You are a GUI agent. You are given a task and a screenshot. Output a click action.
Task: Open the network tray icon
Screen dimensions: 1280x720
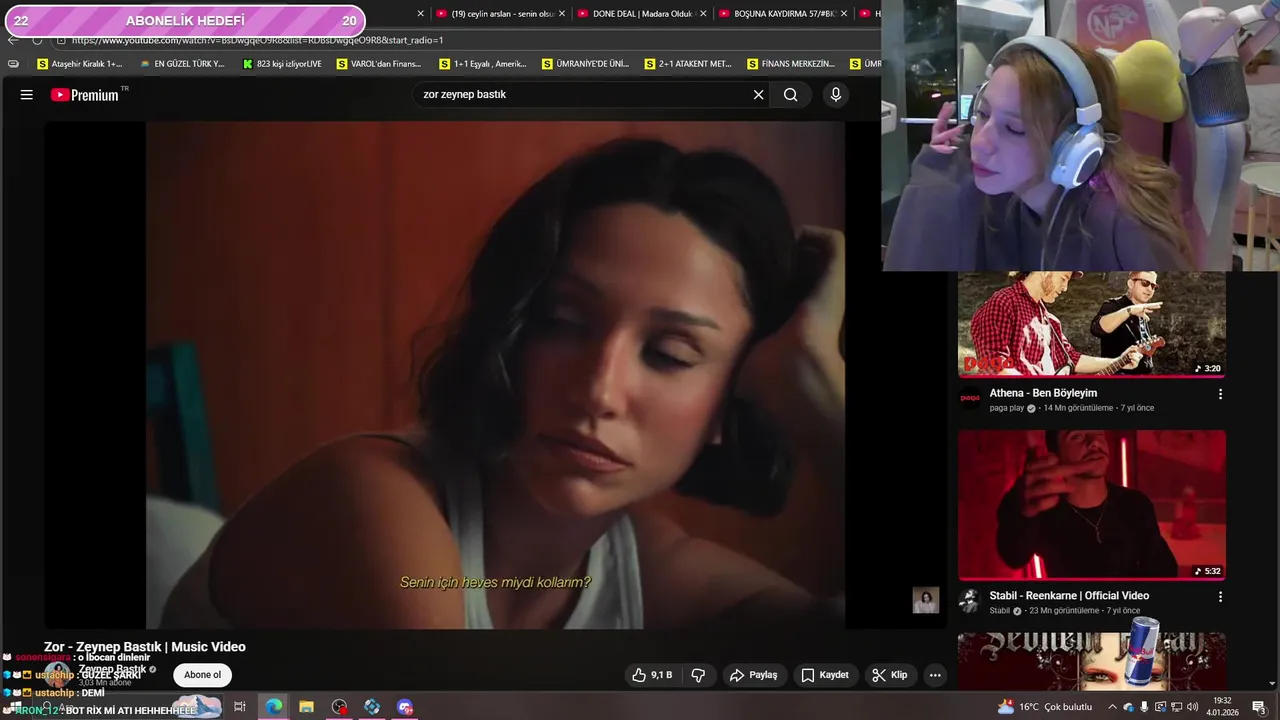(1176, 707)
